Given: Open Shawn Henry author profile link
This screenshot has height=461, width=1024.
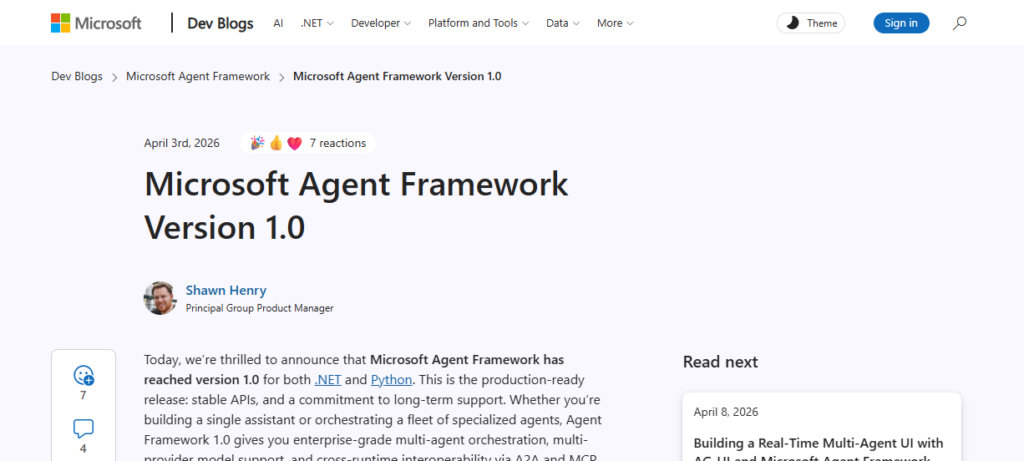Looking at the screenshot, I should point(226,290).
